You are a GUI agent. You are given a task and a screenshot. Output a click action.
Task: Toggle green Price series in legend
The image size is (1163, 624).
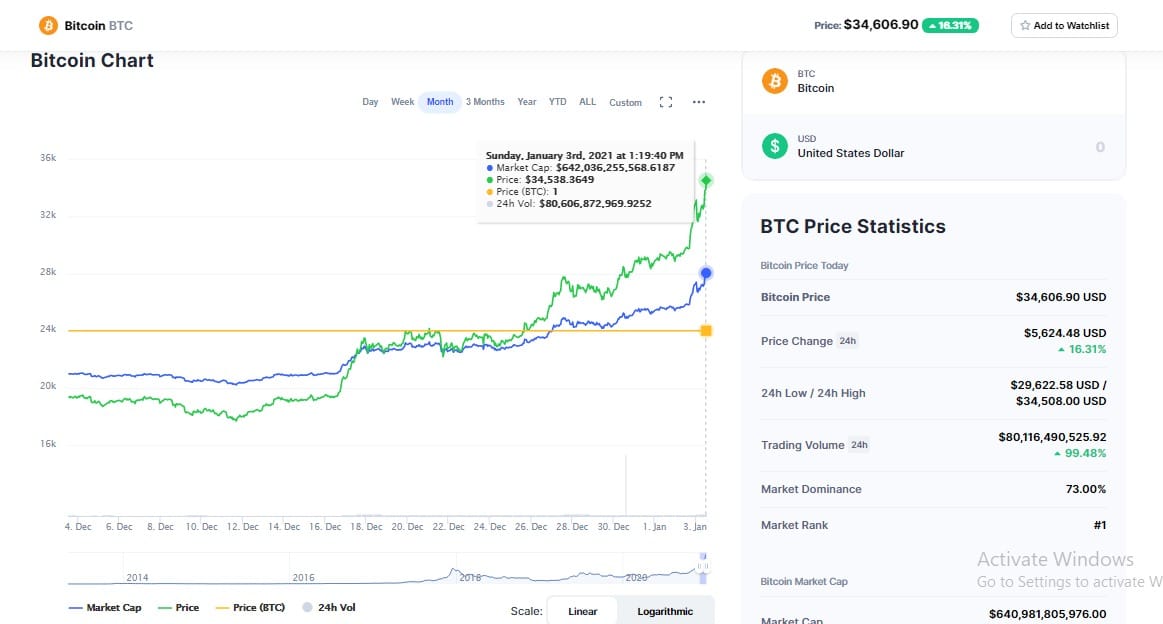coord(179,608)
